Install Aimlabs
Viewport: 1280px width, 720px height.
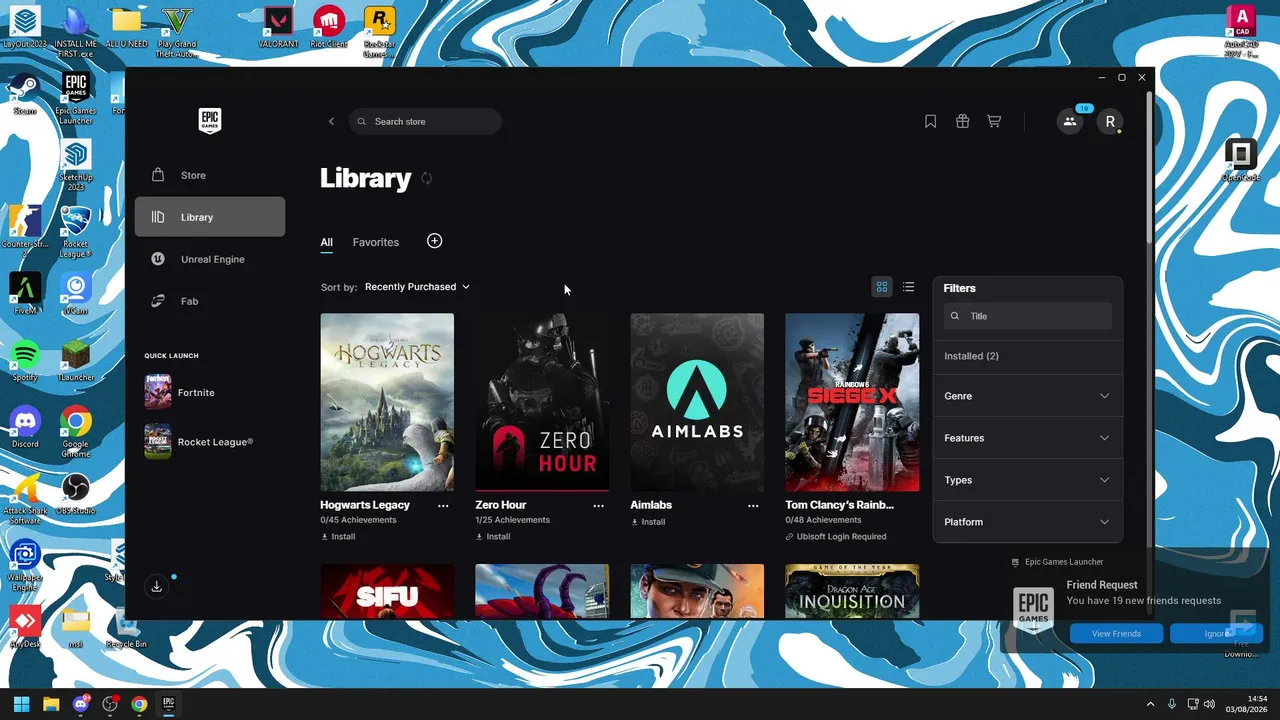(648, 522)
